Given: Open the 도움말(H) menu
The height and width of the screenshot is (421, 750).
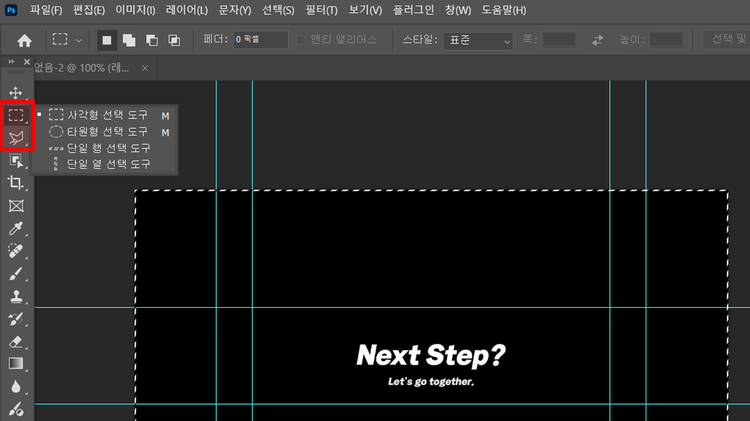Looking at the screenshot, I should click(x=504, y=10).
